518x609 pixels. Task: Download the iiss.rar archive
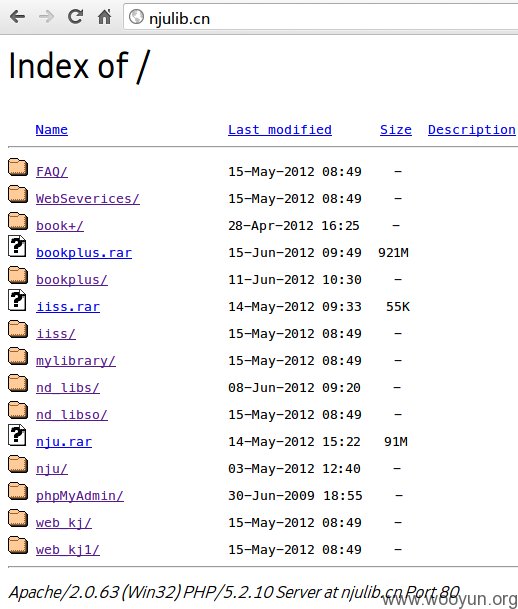pos(68,307)
